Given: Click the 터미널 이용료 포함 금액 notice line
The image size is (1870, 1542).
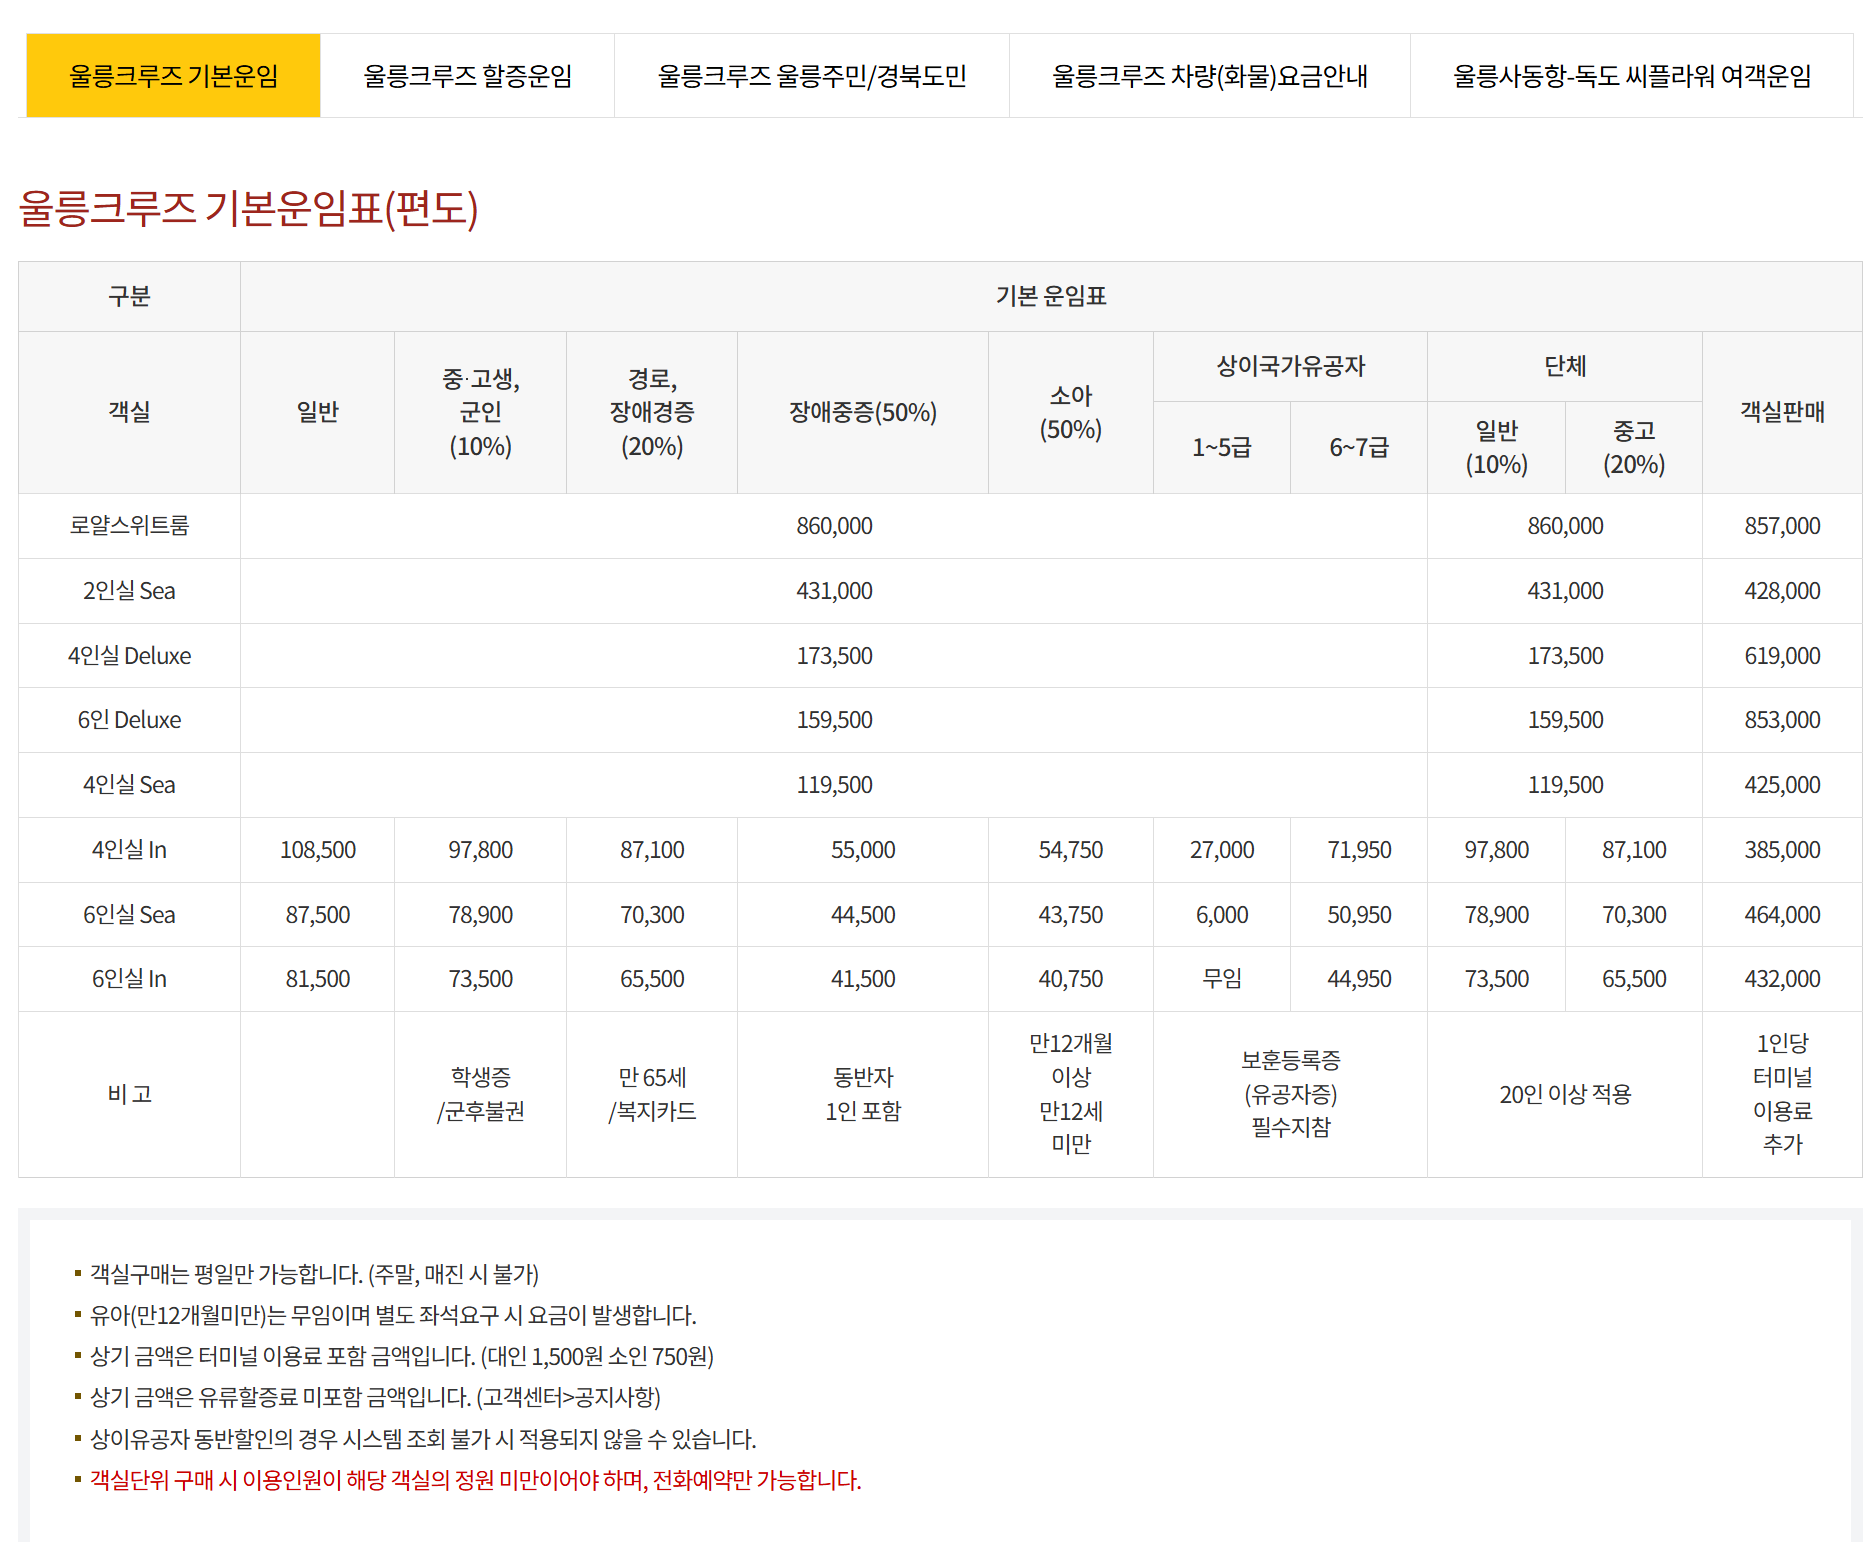Looking at the screenshot, I should (401, 1356).
